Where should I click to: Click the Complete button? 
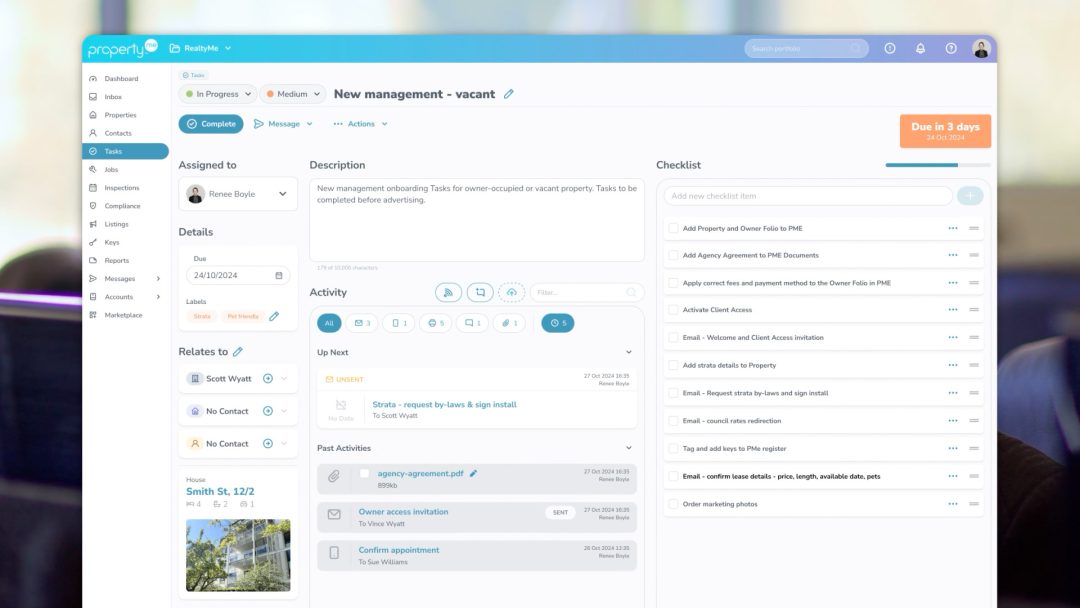coord(211,124)
